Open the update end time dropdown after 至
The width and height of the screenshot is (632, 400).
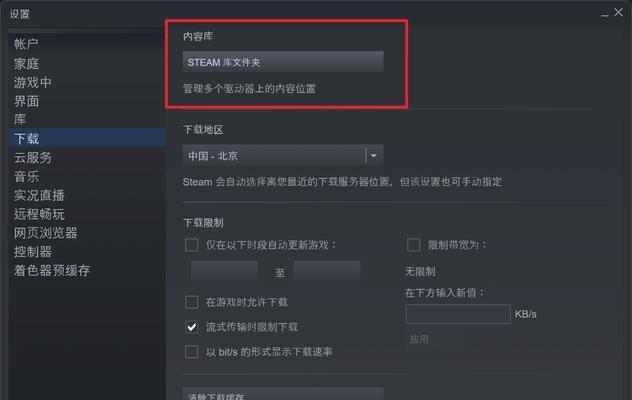tap(327, 271)
